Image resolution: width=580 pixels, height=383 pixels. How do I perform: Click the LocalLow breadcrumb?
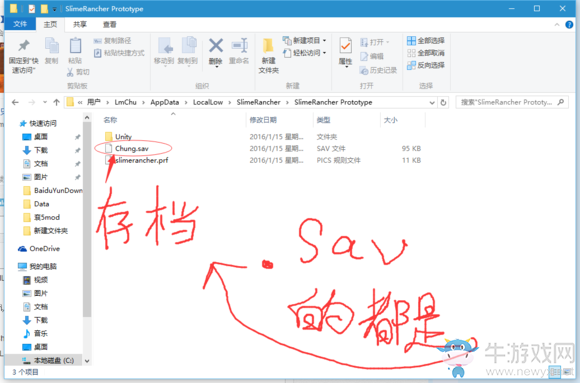coord(208,102)
